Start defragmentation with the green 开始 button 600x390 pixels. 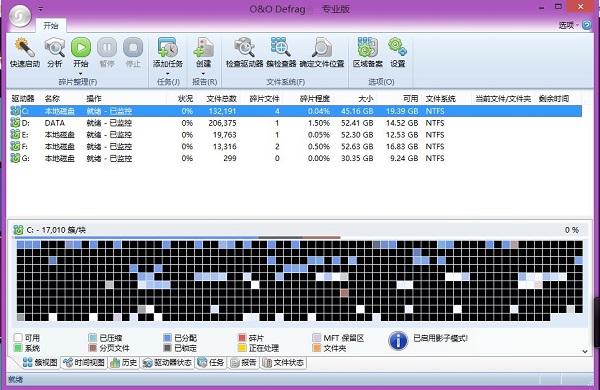[x=81, y=47]
